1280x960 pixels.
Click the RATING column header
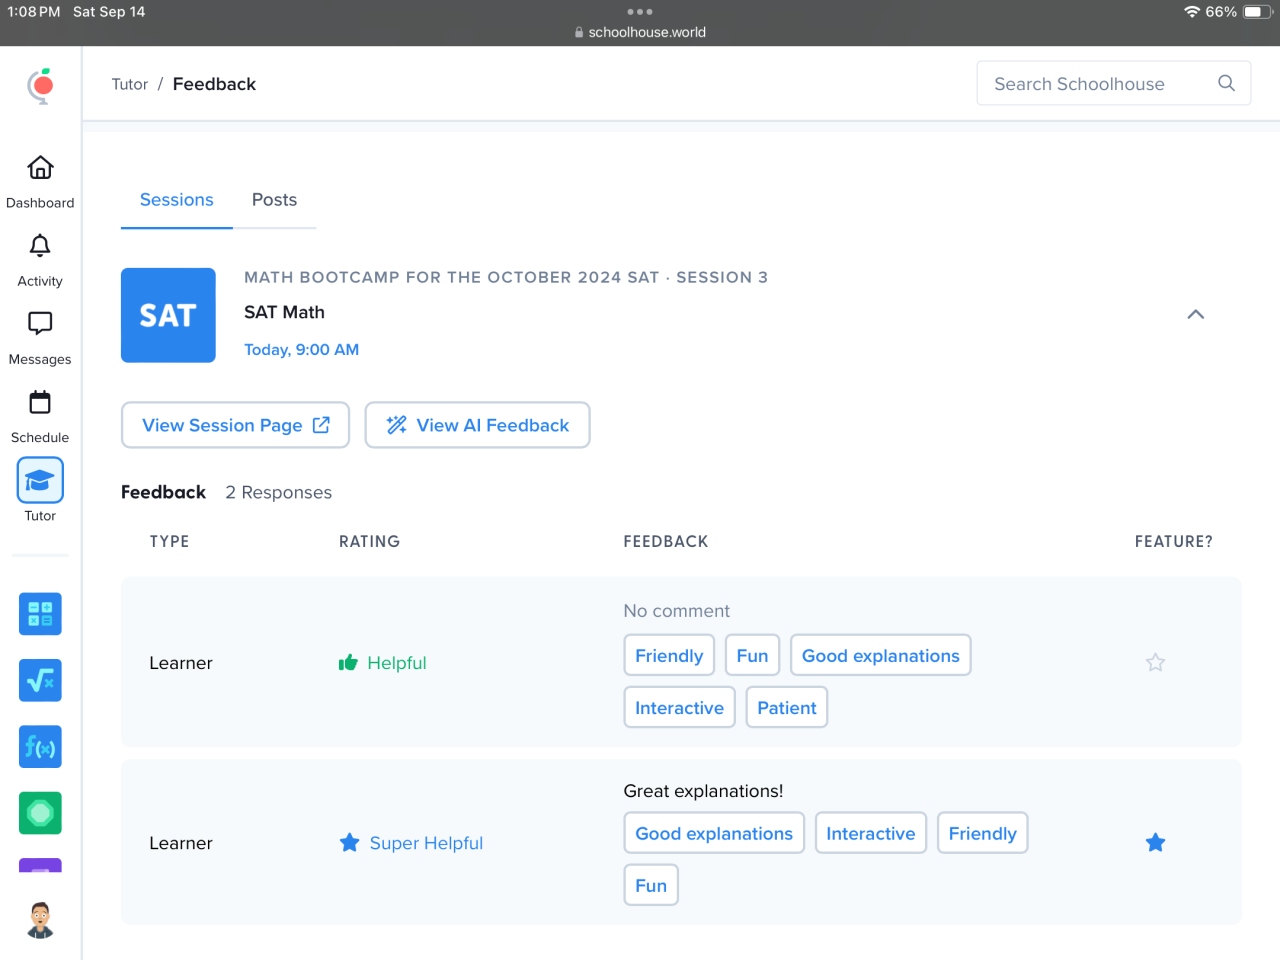pyautogui.click(x=369, y=541)
